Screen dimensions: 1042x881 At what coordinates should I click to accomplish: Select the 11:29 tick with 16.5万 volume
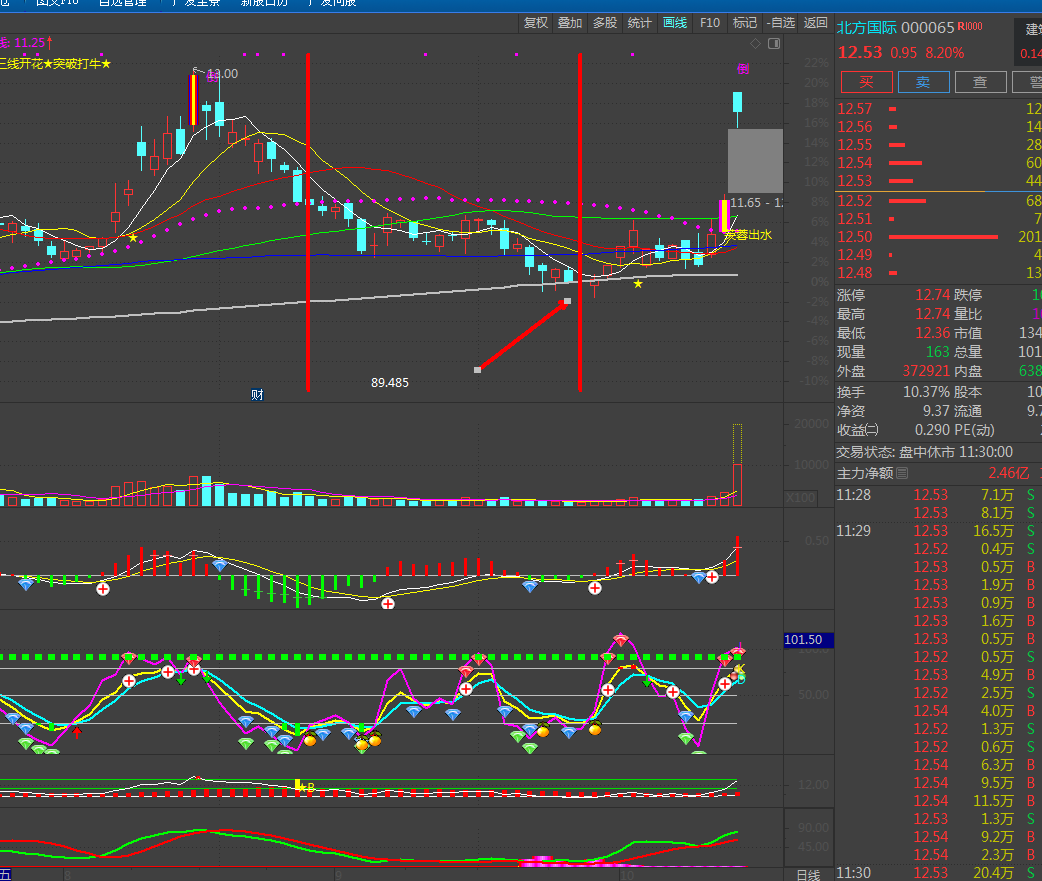tap(938, 531)
